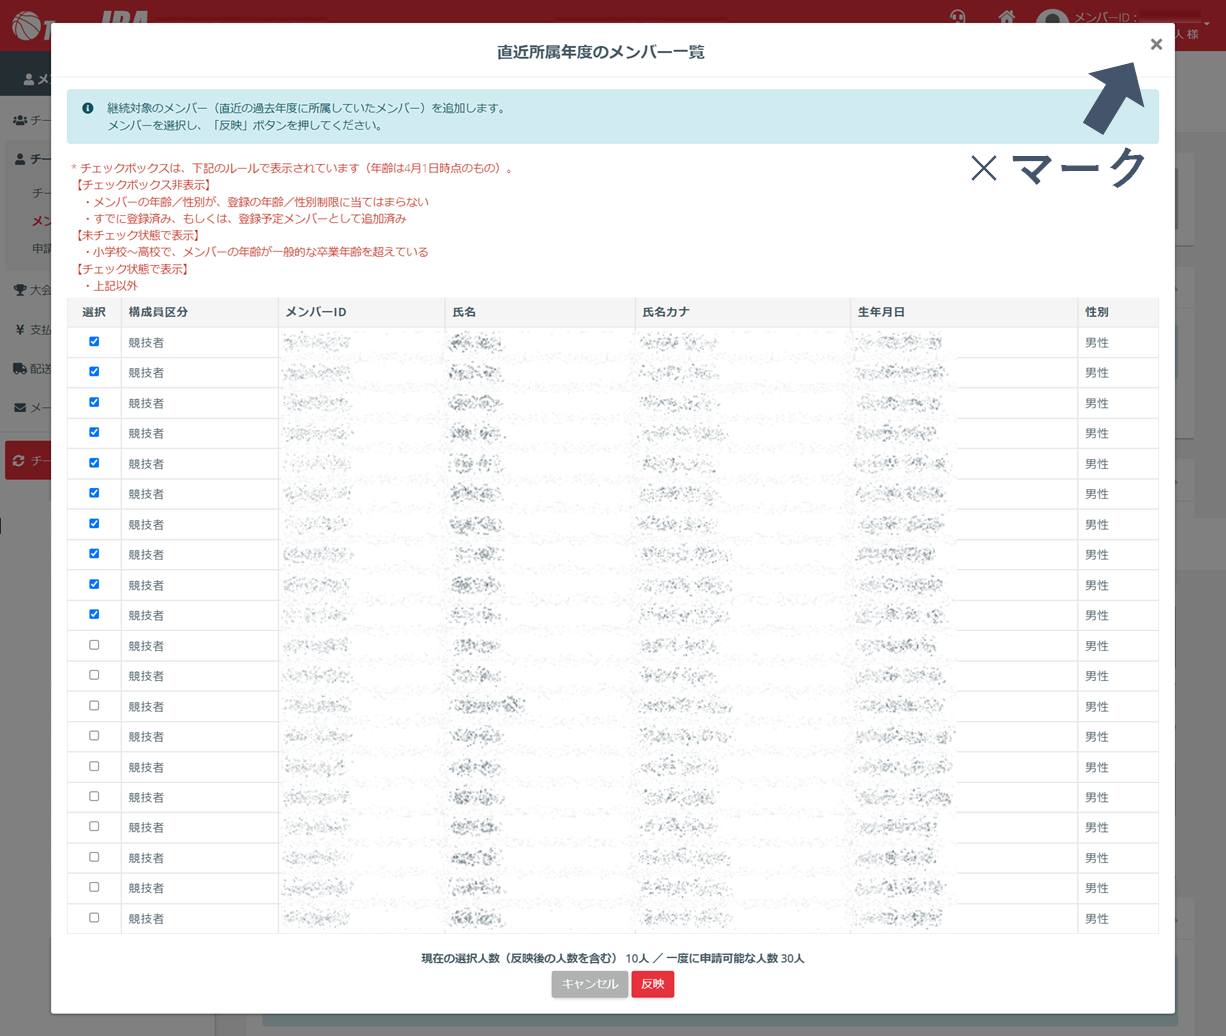Click the 選択 column header

[94, 312]
